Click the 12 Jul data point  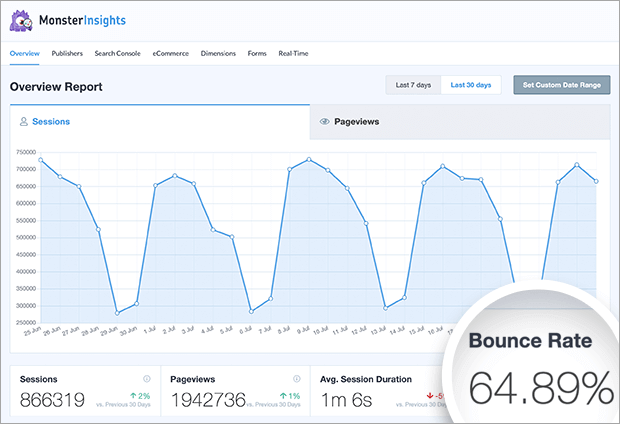click(366, 223)
